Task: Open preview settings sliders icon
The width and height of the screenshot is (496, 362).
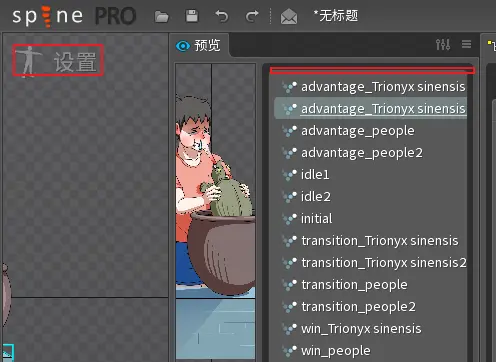Action: [x=443, y=44]
